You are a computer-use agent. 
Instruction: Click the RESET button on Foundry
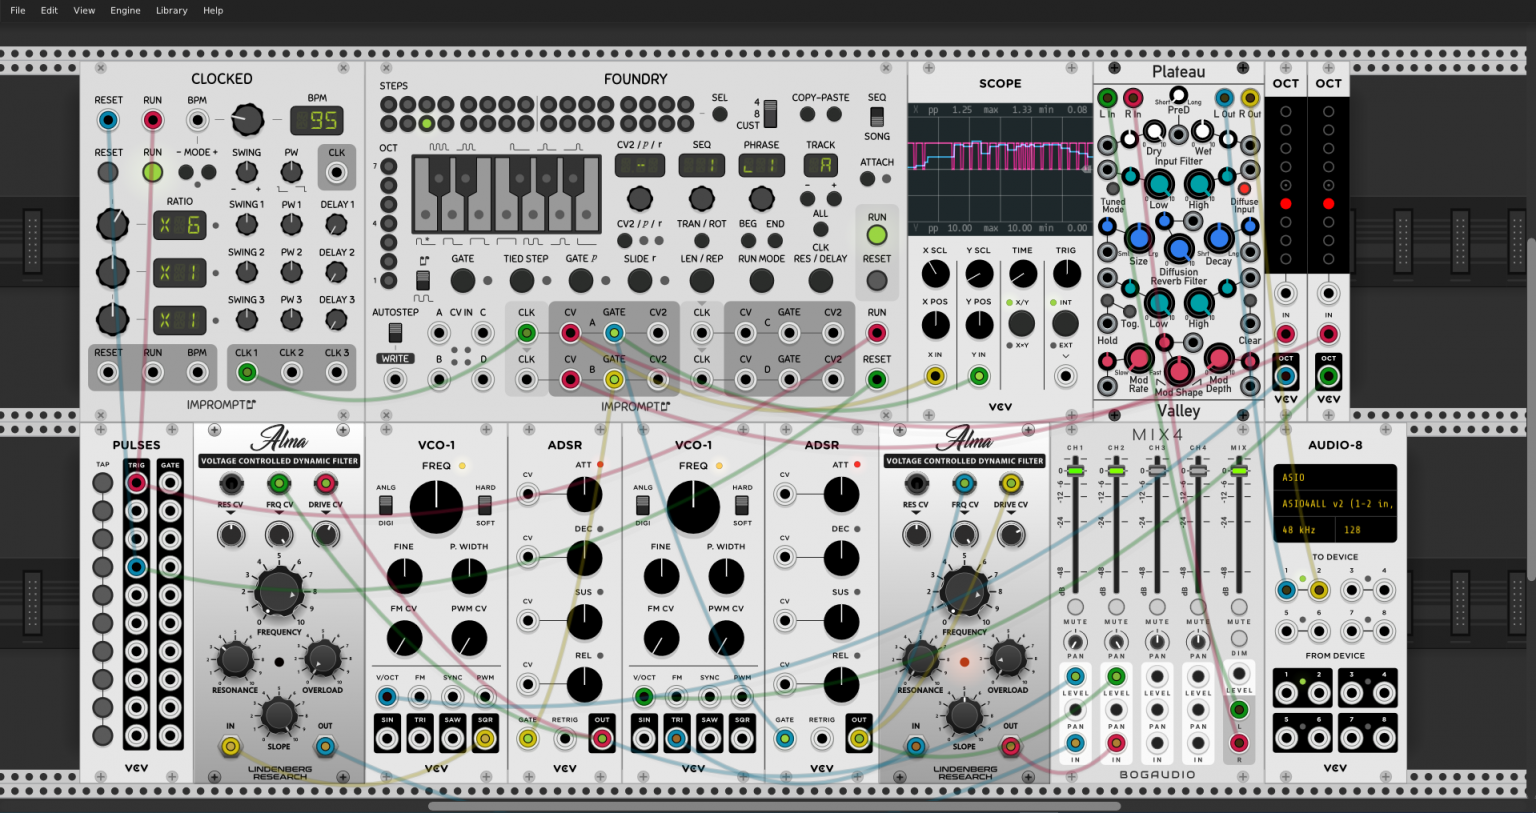pos(877,280)
